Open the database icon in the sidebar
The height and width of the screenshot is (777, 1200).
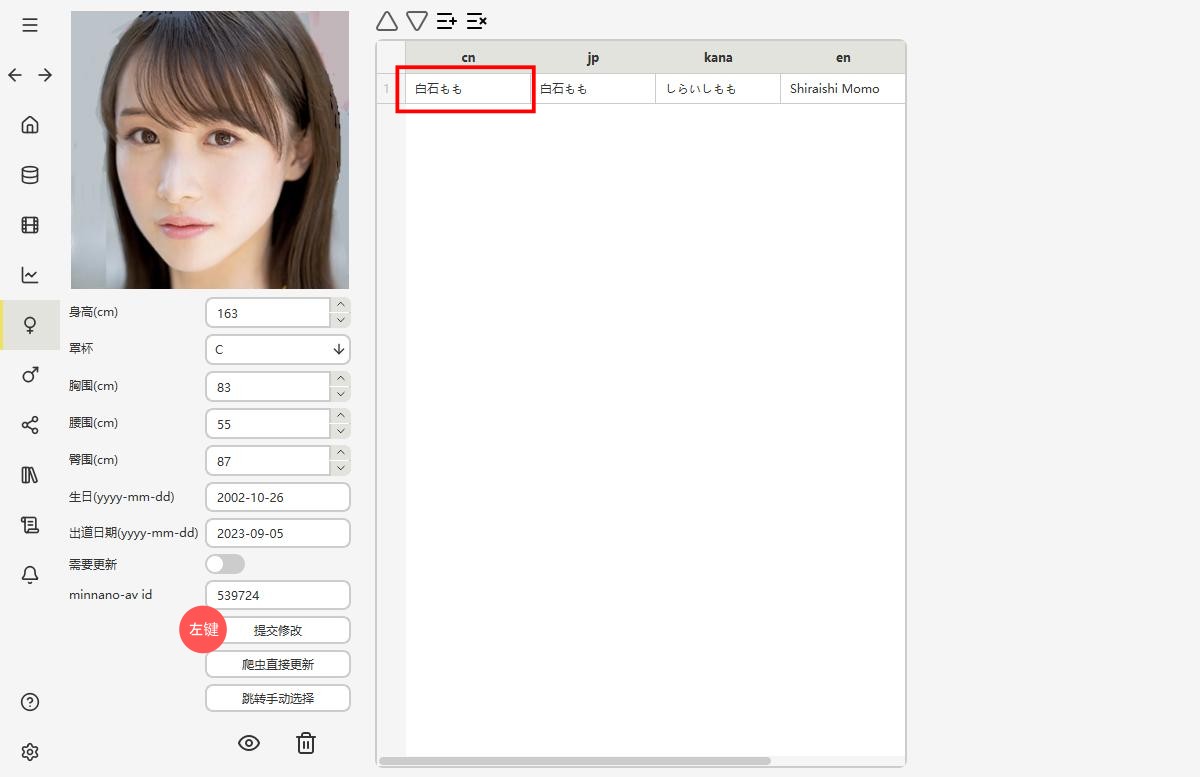[30, 175]
